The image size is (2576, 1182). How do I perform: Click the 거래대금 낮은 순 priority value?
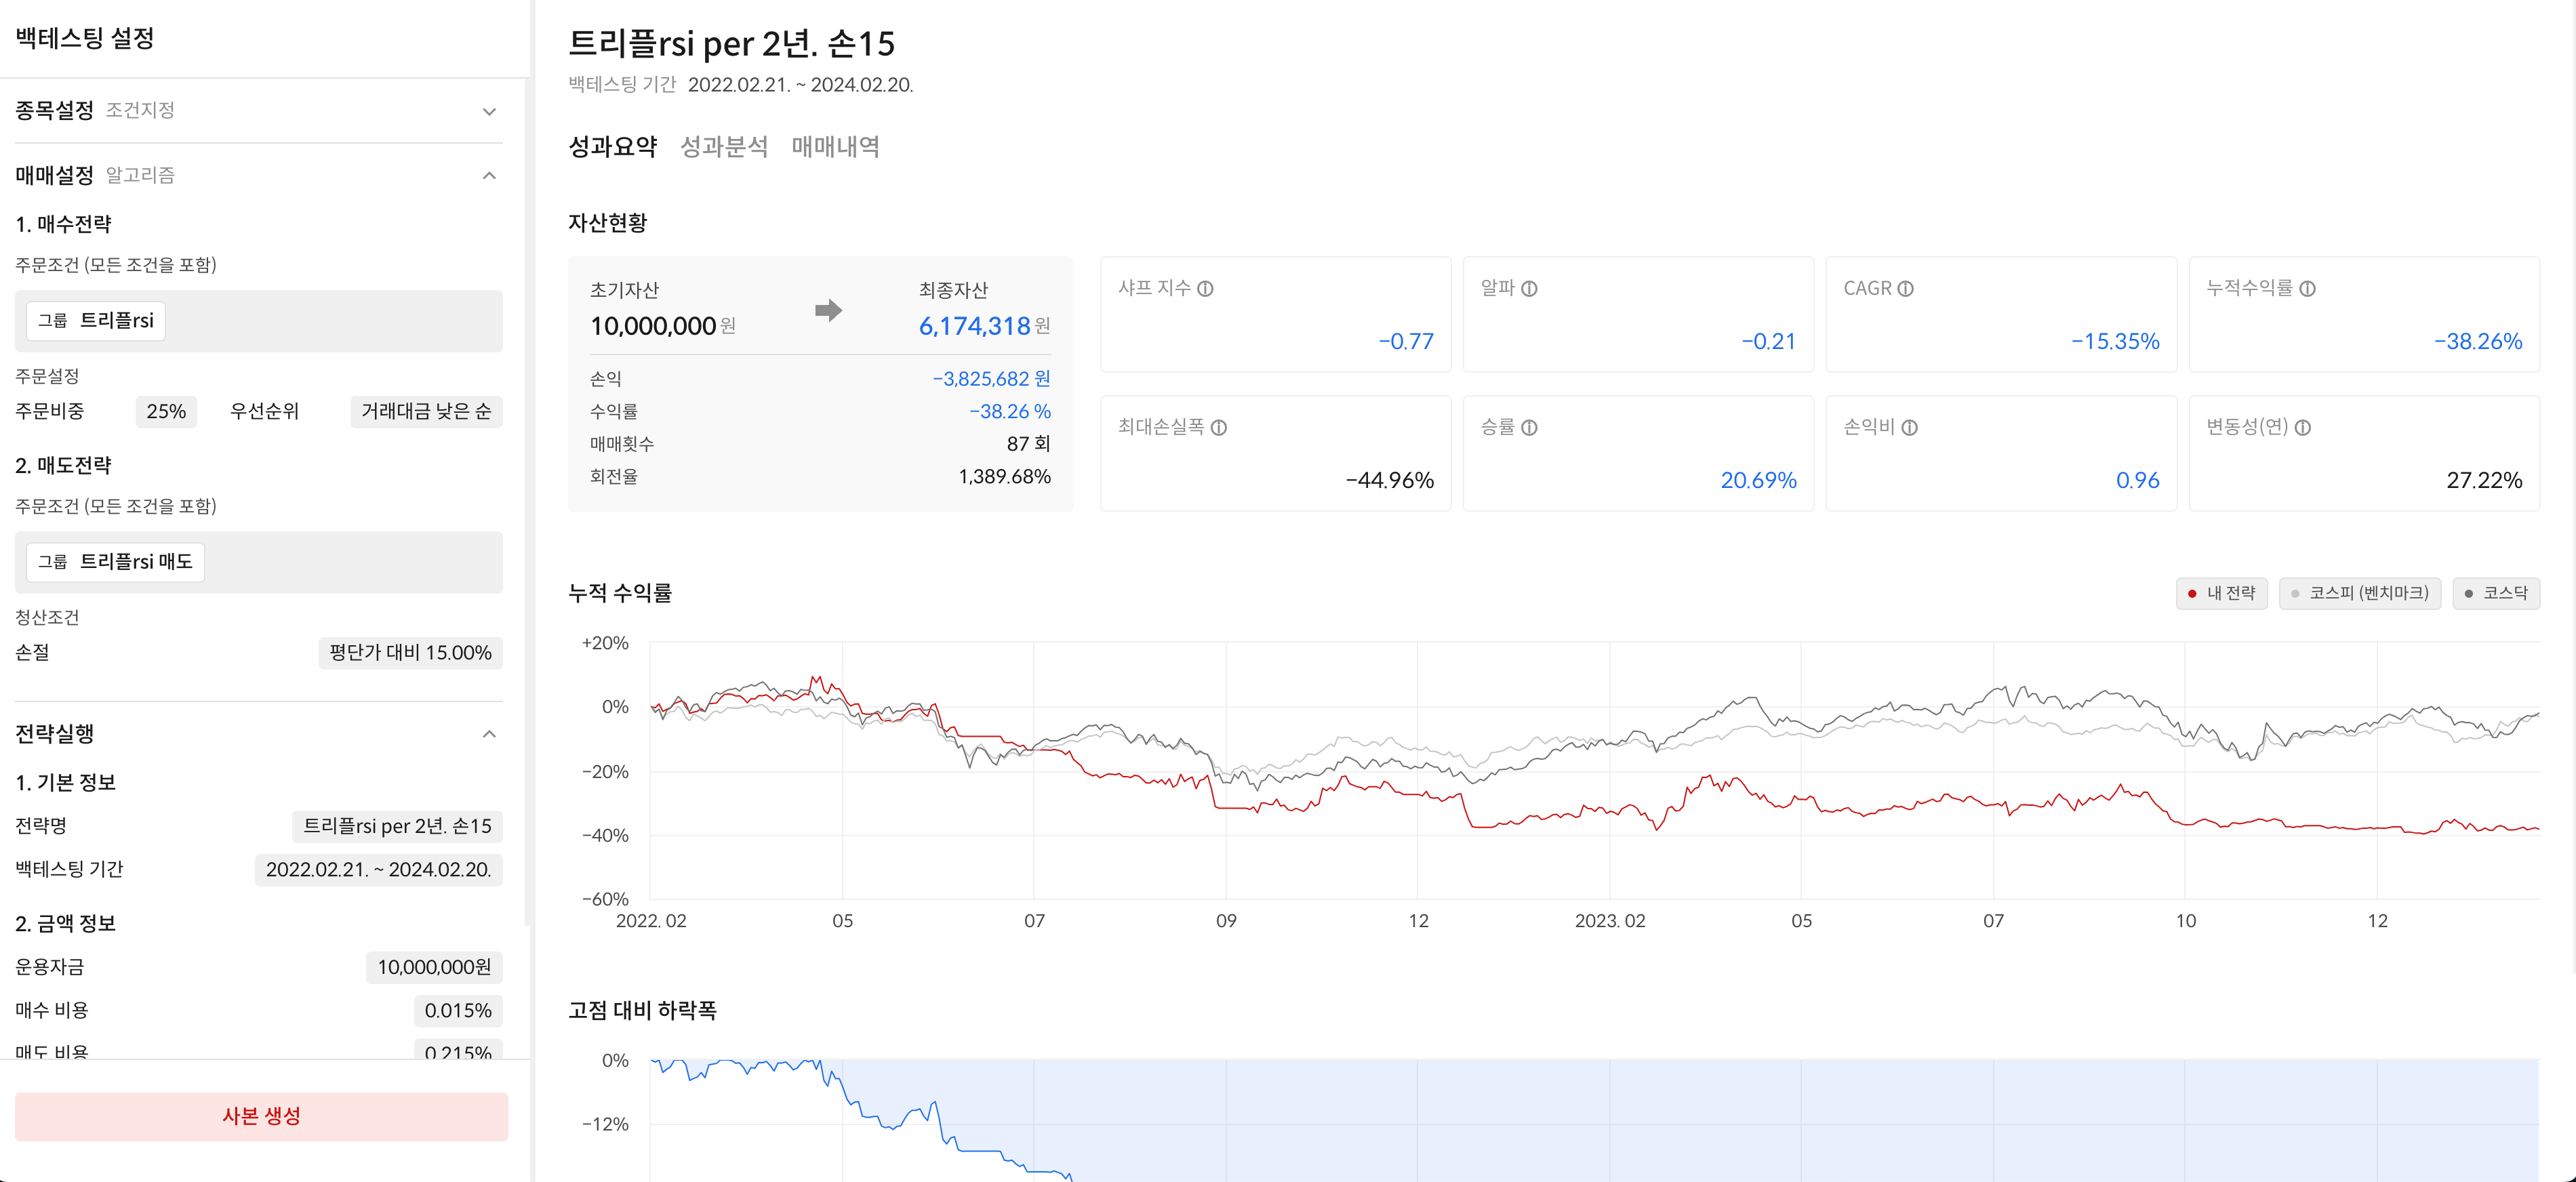pos(426,412)
